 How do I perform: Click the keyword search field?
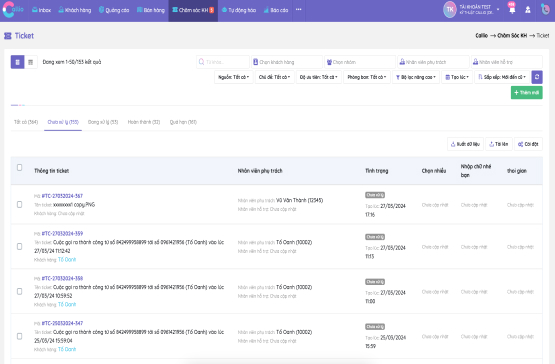[x=223, y=62]
